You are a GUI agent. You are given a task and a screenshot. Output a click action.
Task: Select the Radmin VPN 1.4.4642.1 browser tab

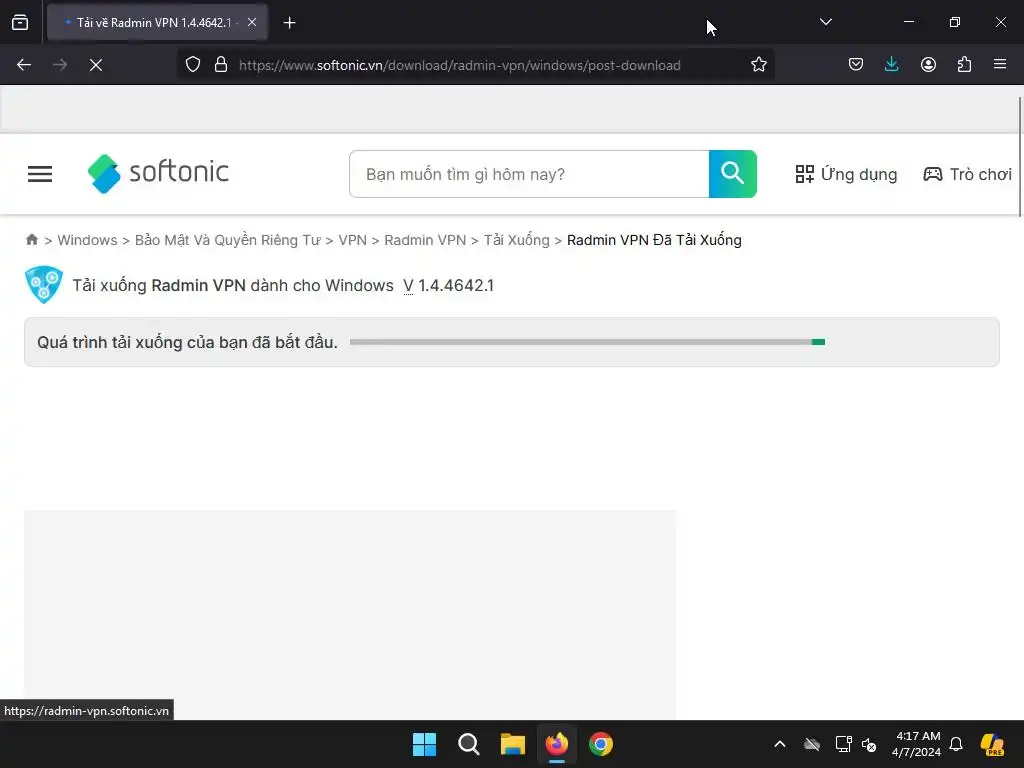click(x=157, y=22)
